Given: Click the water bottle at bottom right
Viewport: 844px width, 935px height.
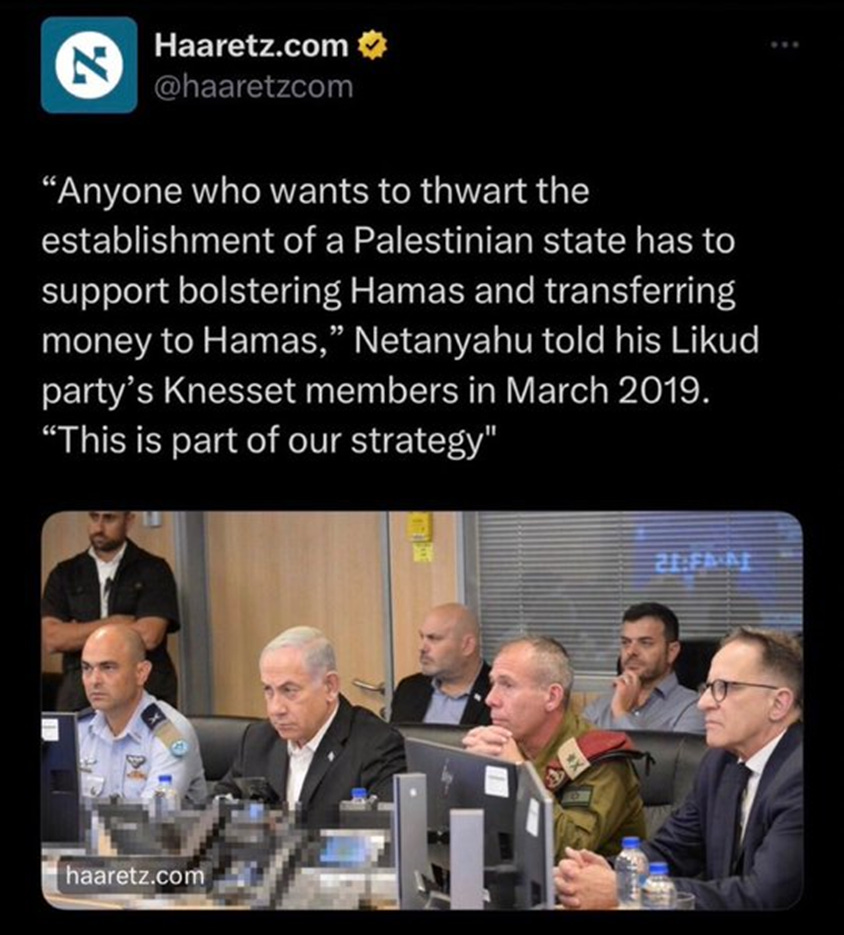Looking at the screenshot, I should coord(630,871).
